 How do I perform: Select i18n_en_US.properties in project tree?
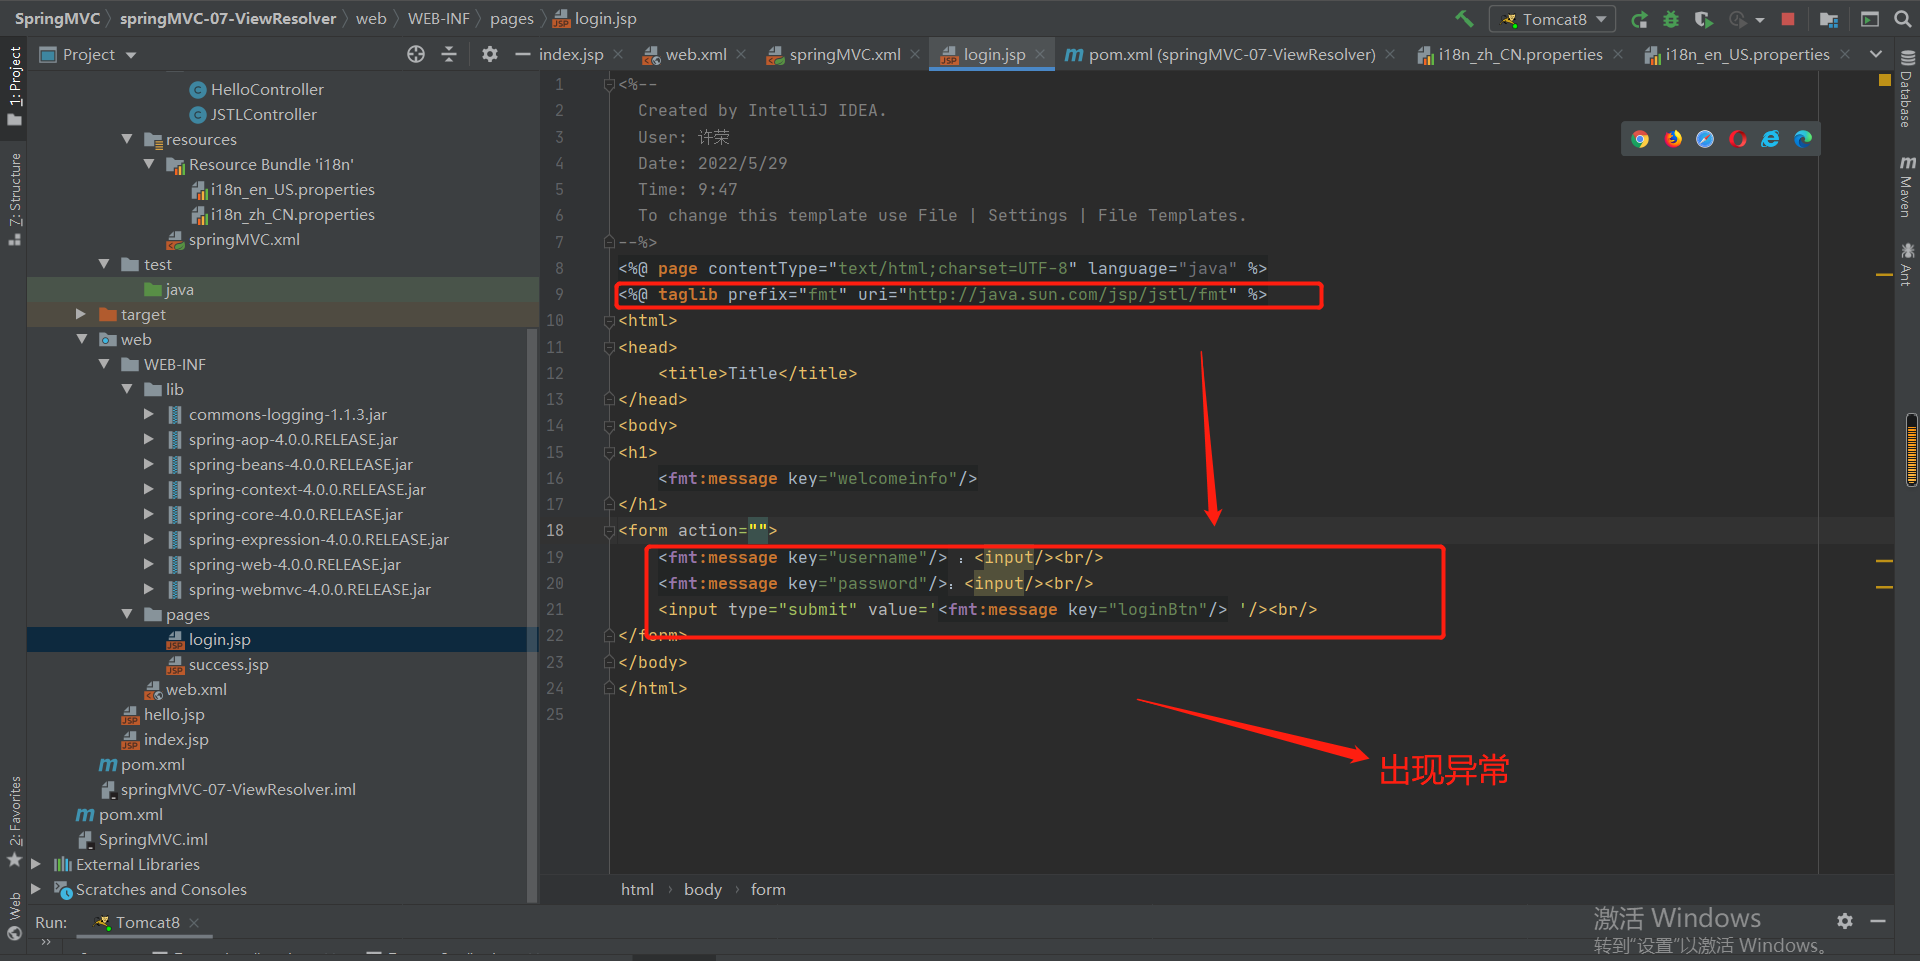point(292,189)
